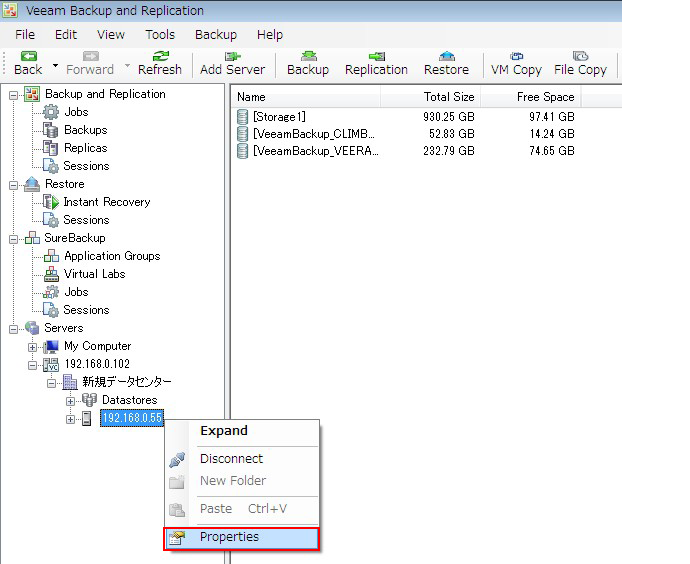The image size is (690, 564).
Task: Collapse the SureBackup tree node
Action: (x=14, y=240)
